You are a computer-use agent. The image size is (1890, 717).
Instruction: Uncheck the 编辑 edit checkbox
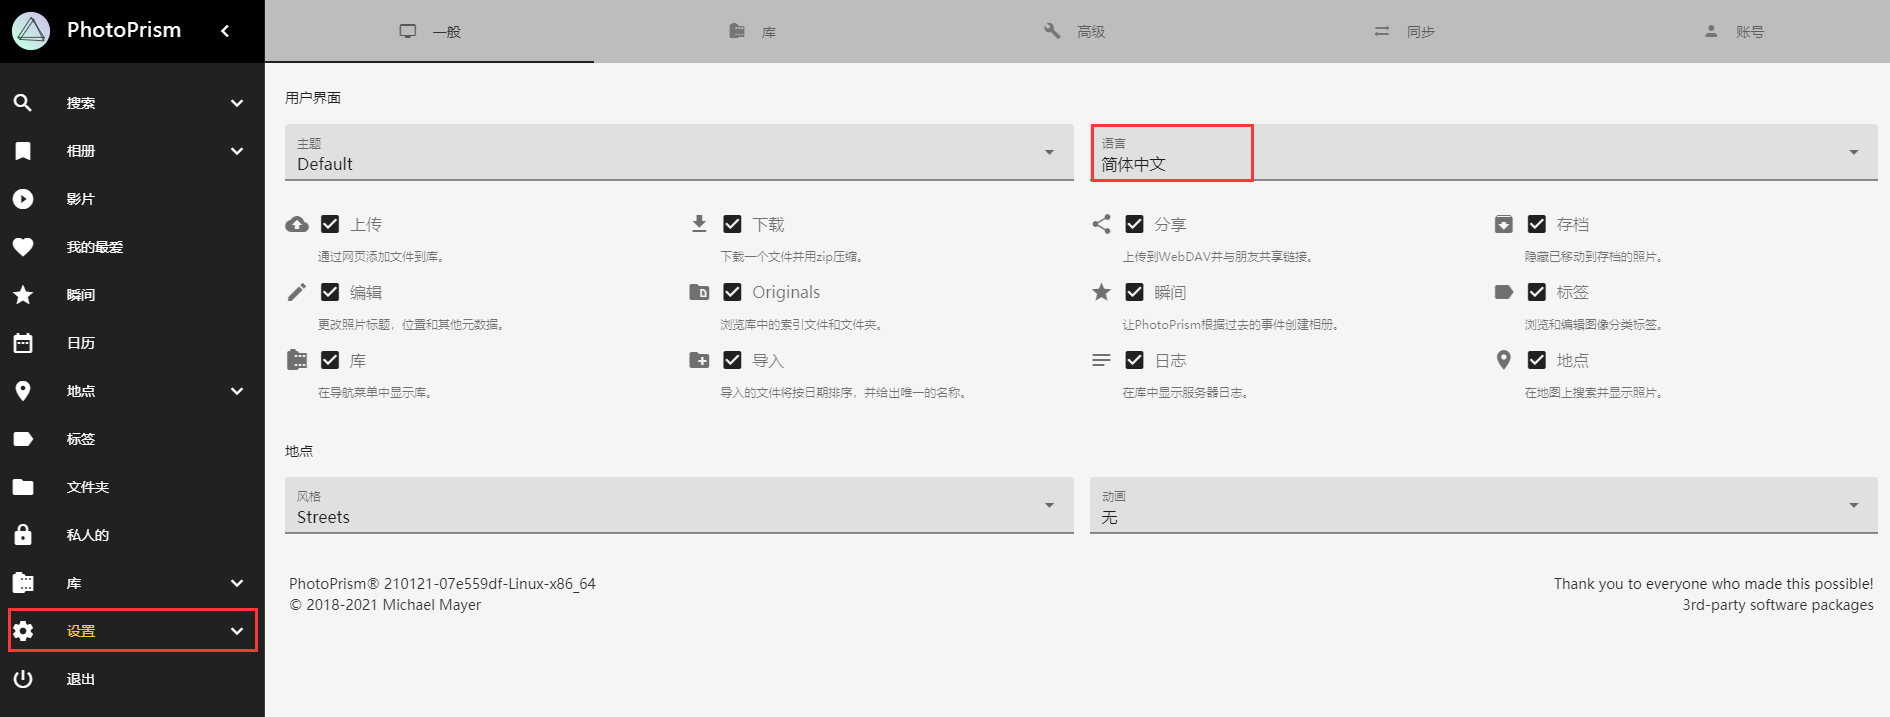click(330, 292)
